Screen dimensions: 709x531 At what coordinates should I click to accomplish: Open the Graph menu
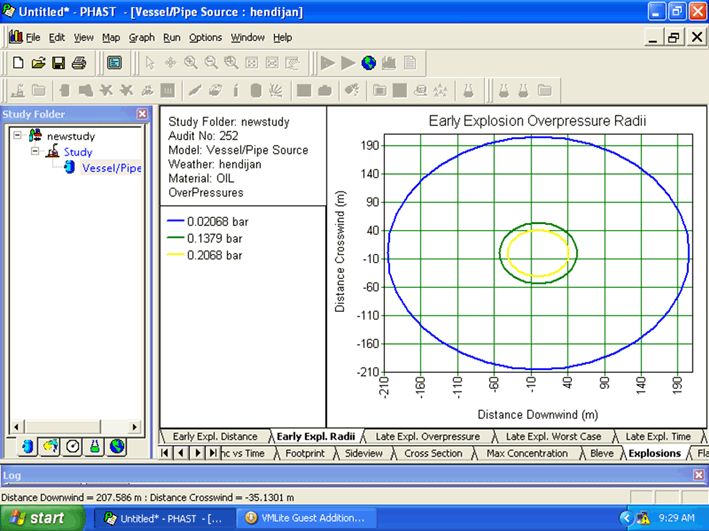point(142,37)
